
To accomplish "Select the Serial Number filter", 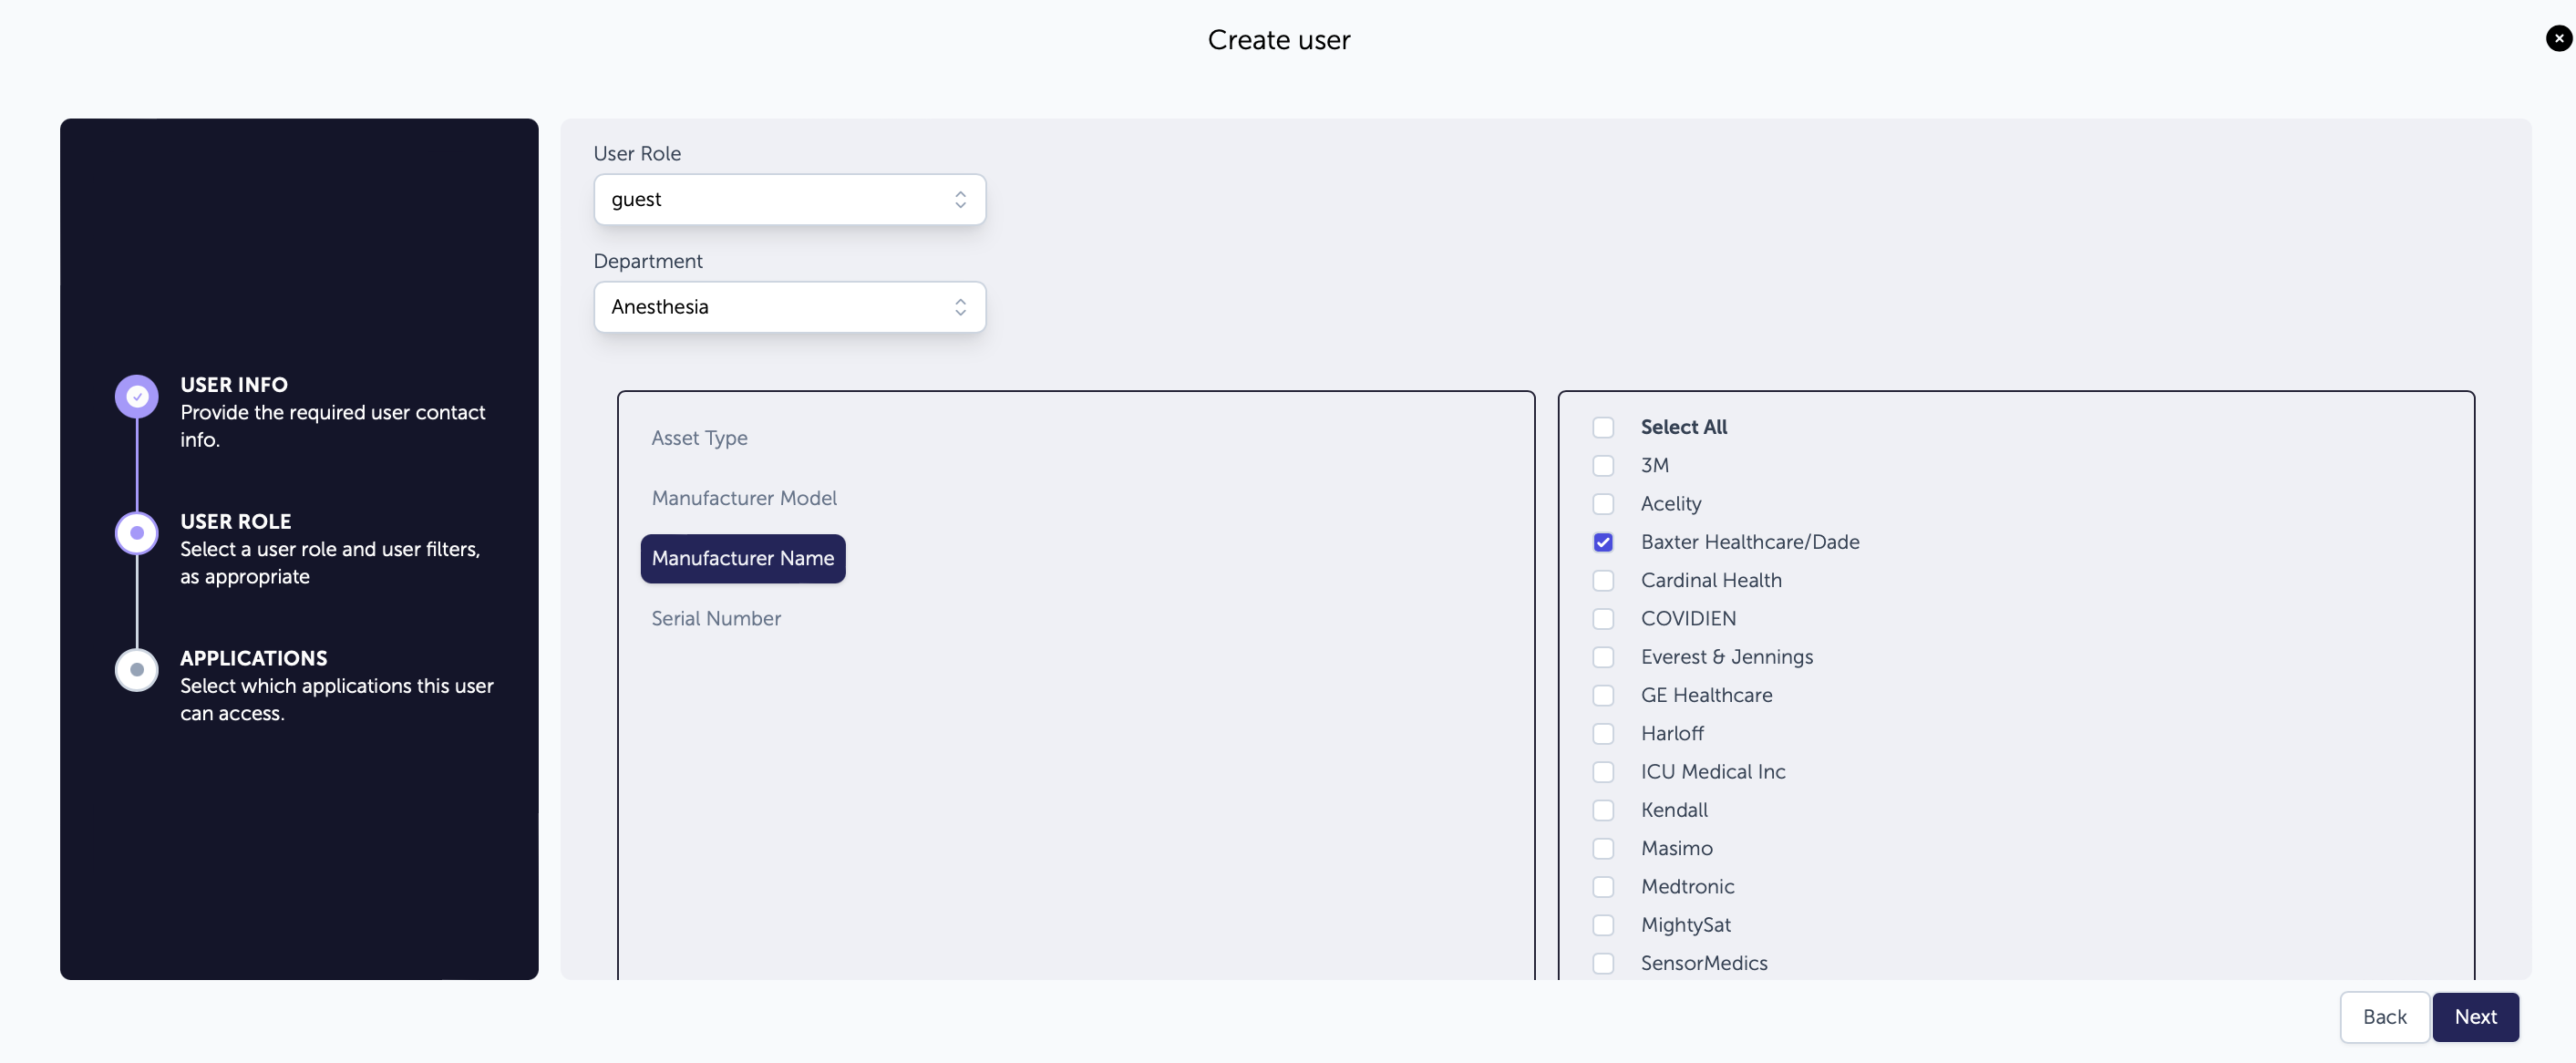I will (x=716, y=618).
